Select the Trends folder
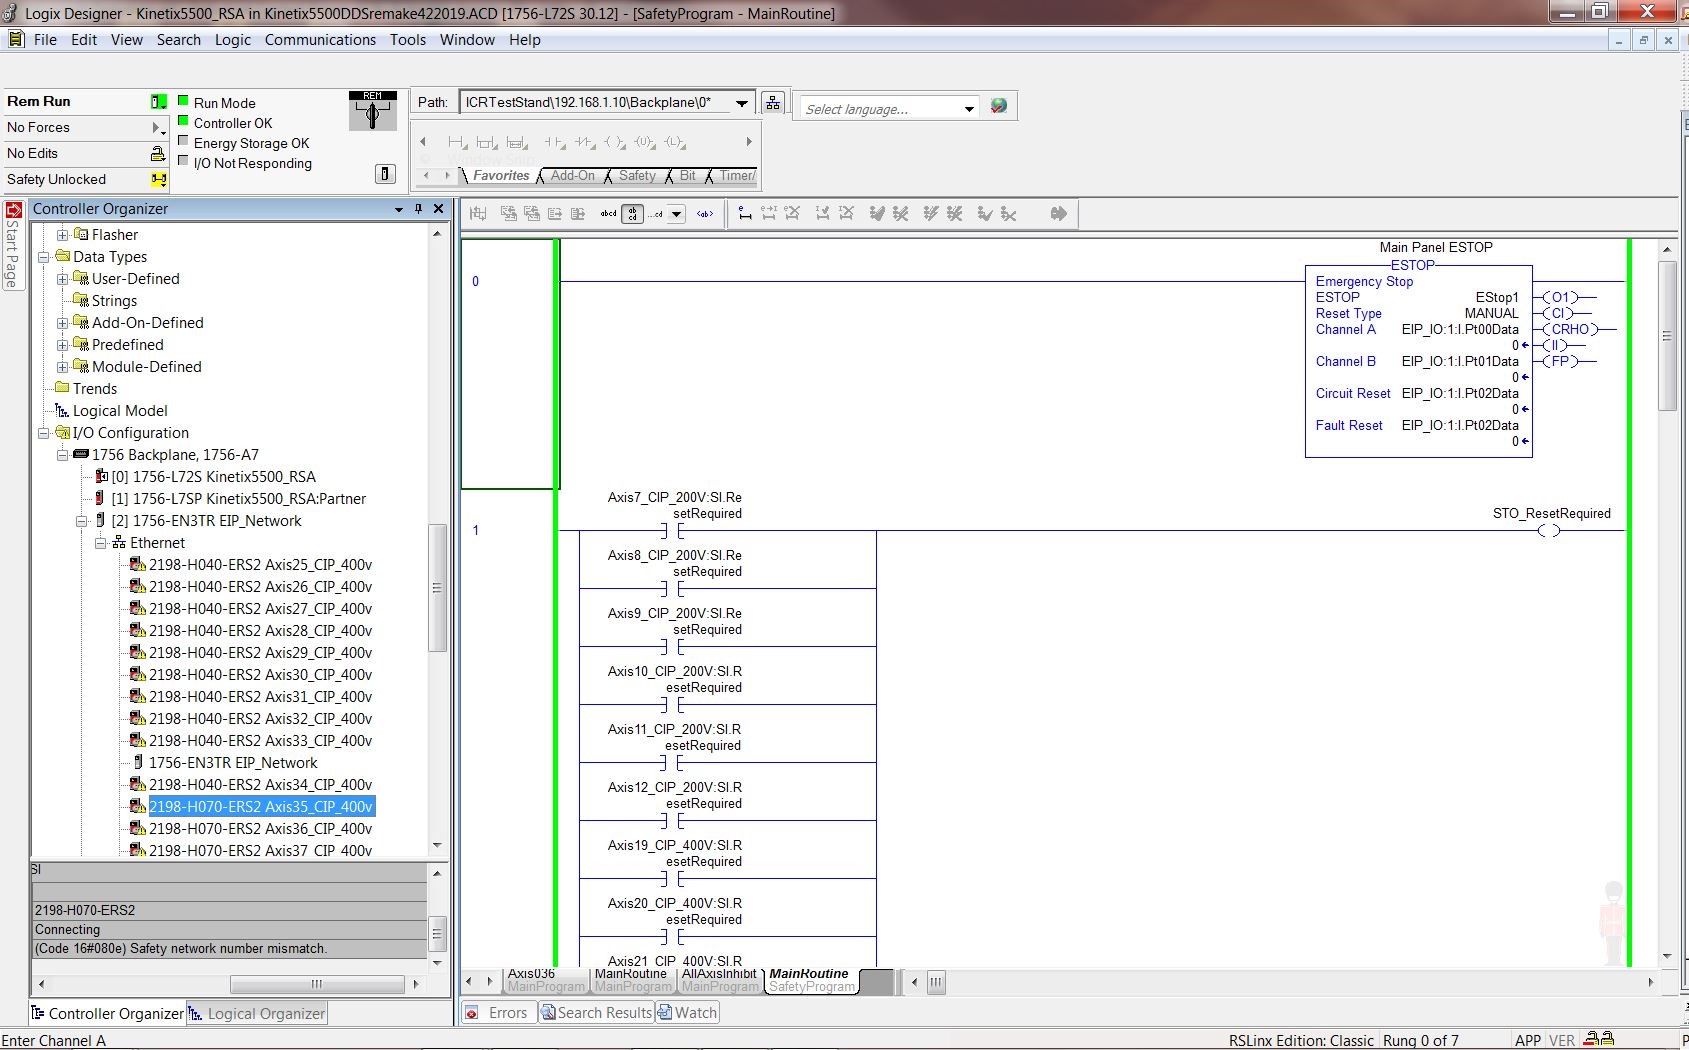The image size is (1689, 1050). click(95, 388)
